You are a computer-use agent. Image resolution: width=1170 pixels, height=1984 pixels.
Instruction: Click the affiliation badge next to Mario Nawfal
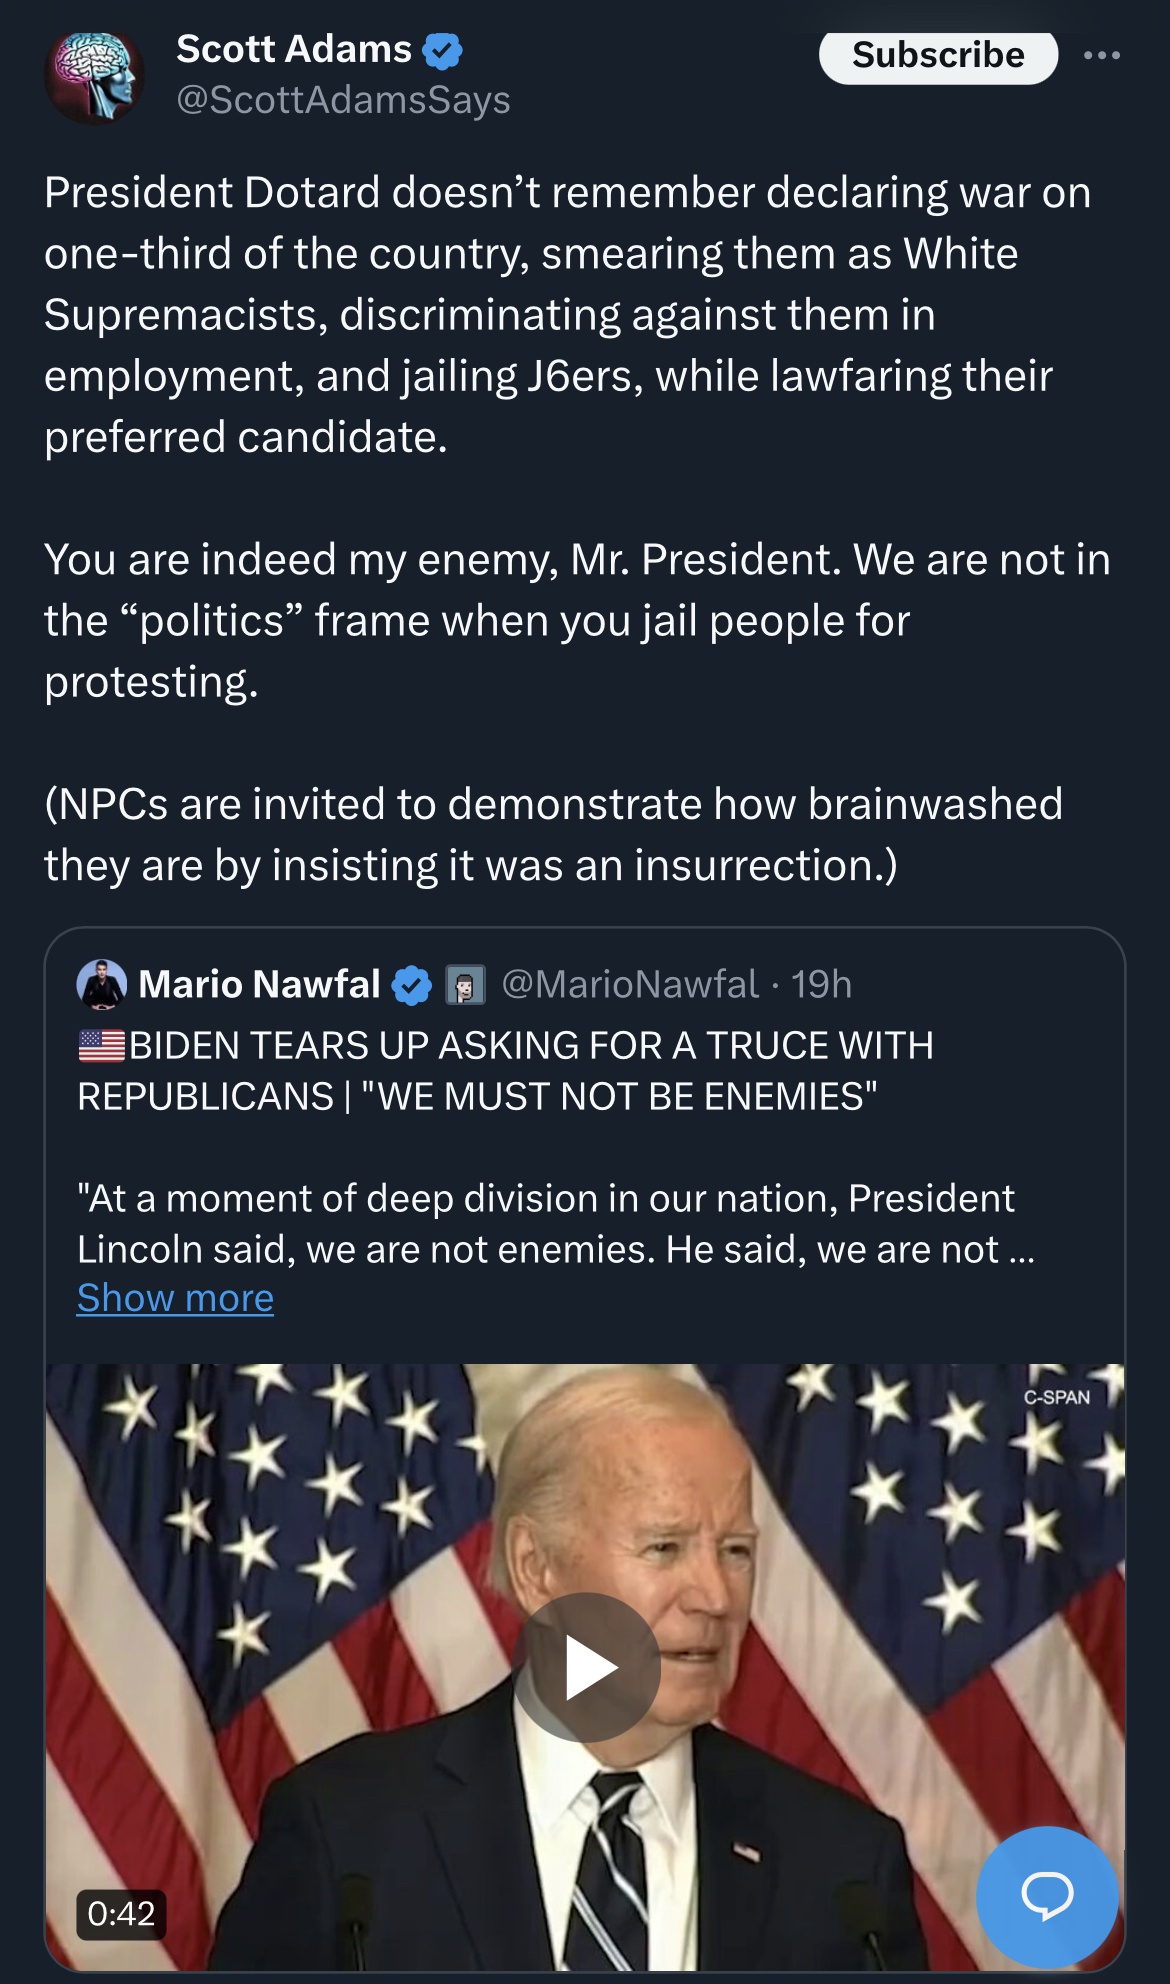tap(465, 985)
